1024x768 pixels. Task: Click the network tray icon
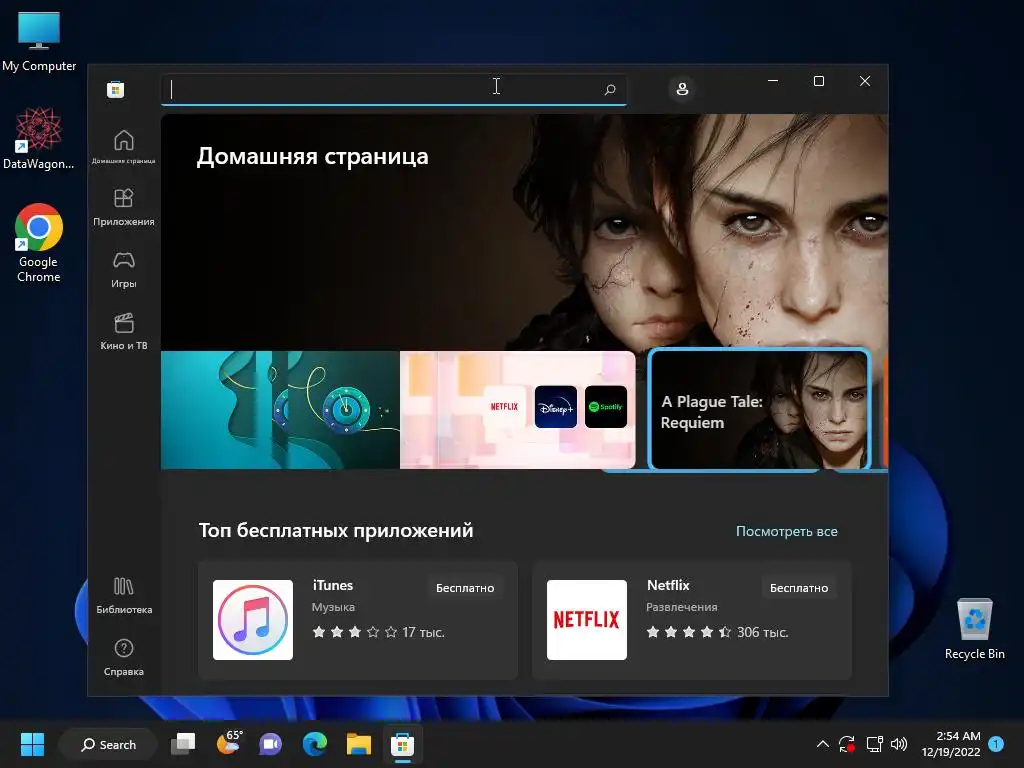874,744
